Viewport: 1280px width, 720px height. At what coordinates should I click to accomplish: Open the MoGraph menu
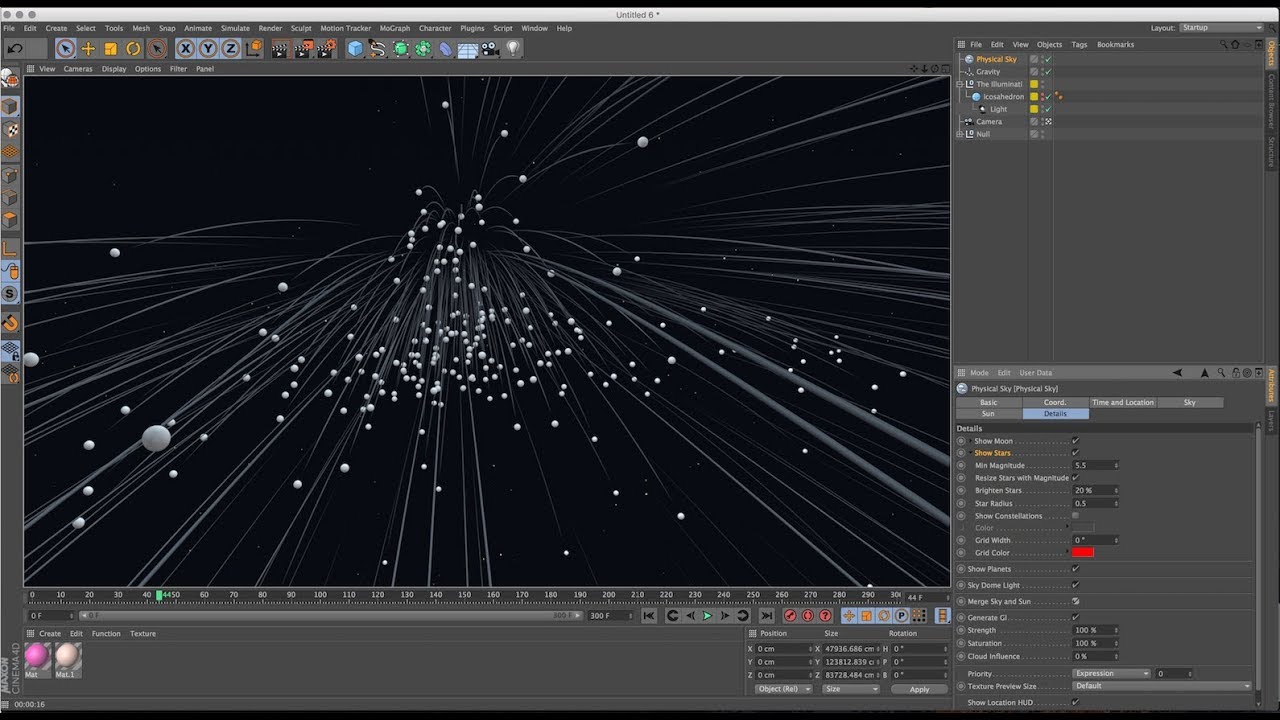[394, 28]
